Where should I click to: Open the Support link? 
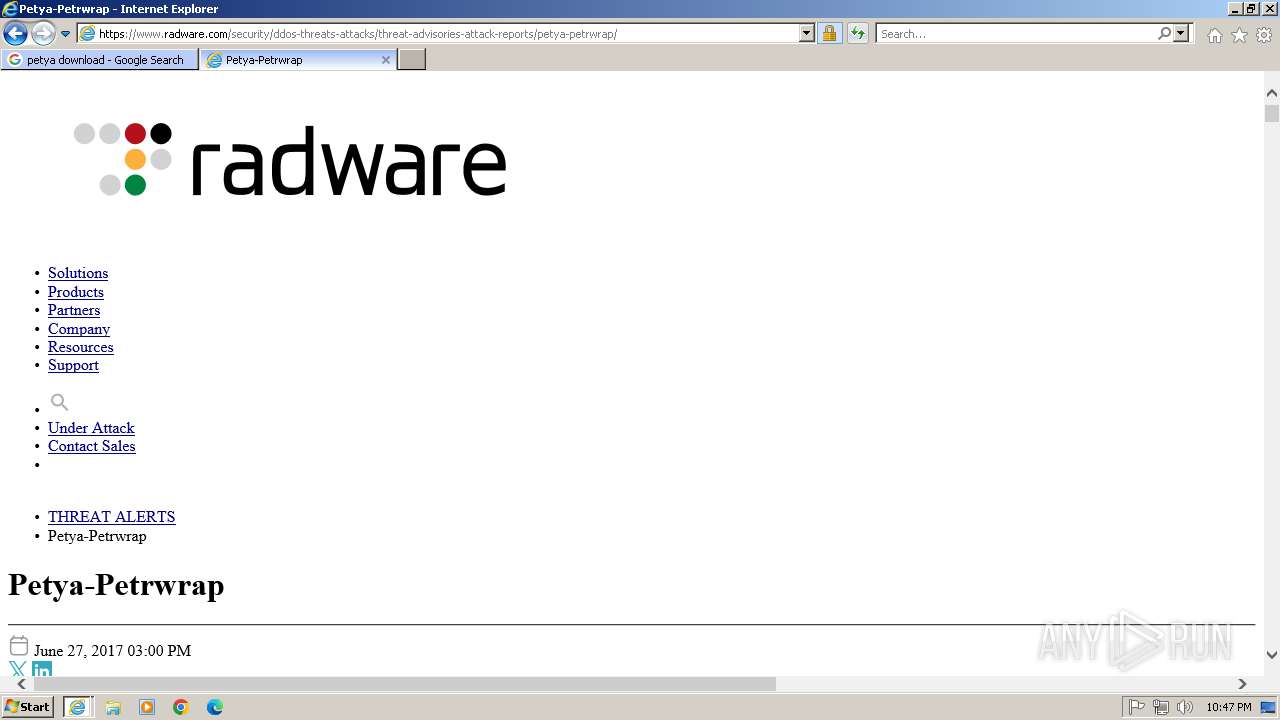coord(73,365)
